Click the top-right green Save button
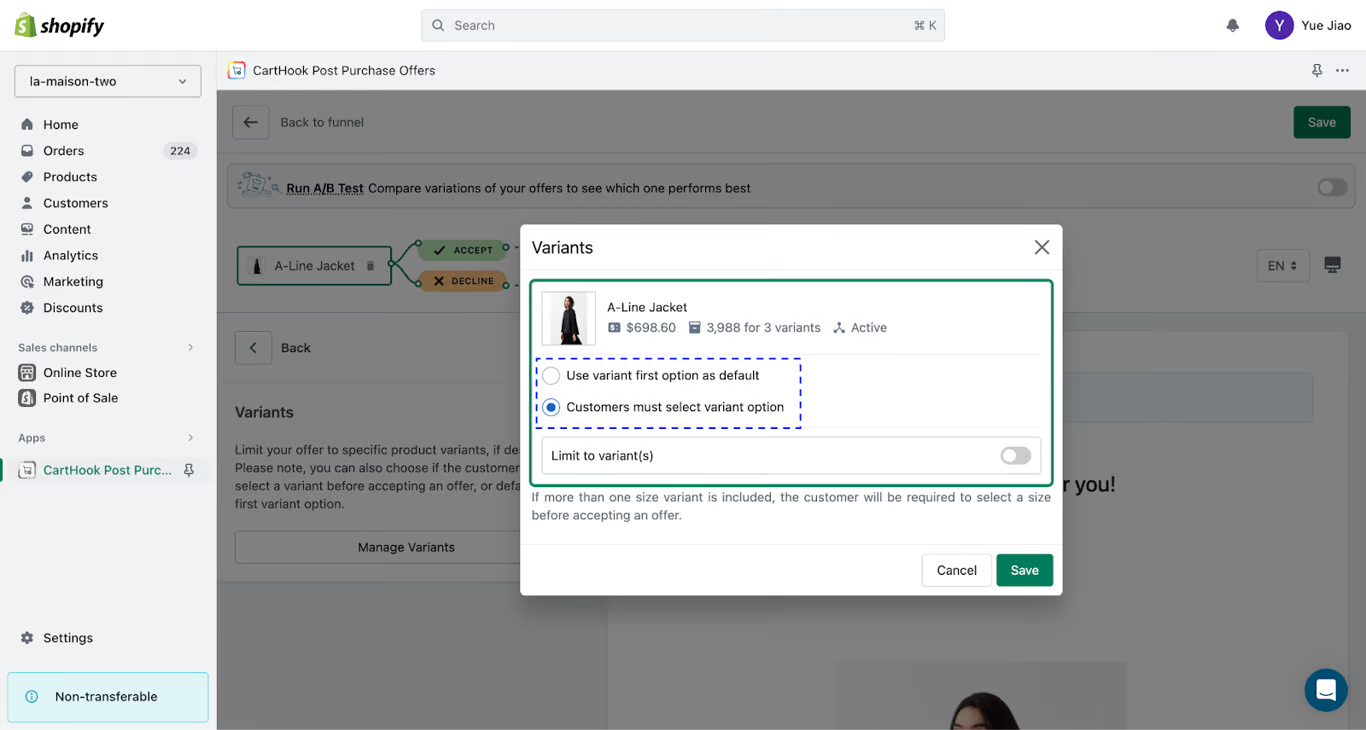Viewport: 1366px width, 730px height. (x=1322, y=122)
